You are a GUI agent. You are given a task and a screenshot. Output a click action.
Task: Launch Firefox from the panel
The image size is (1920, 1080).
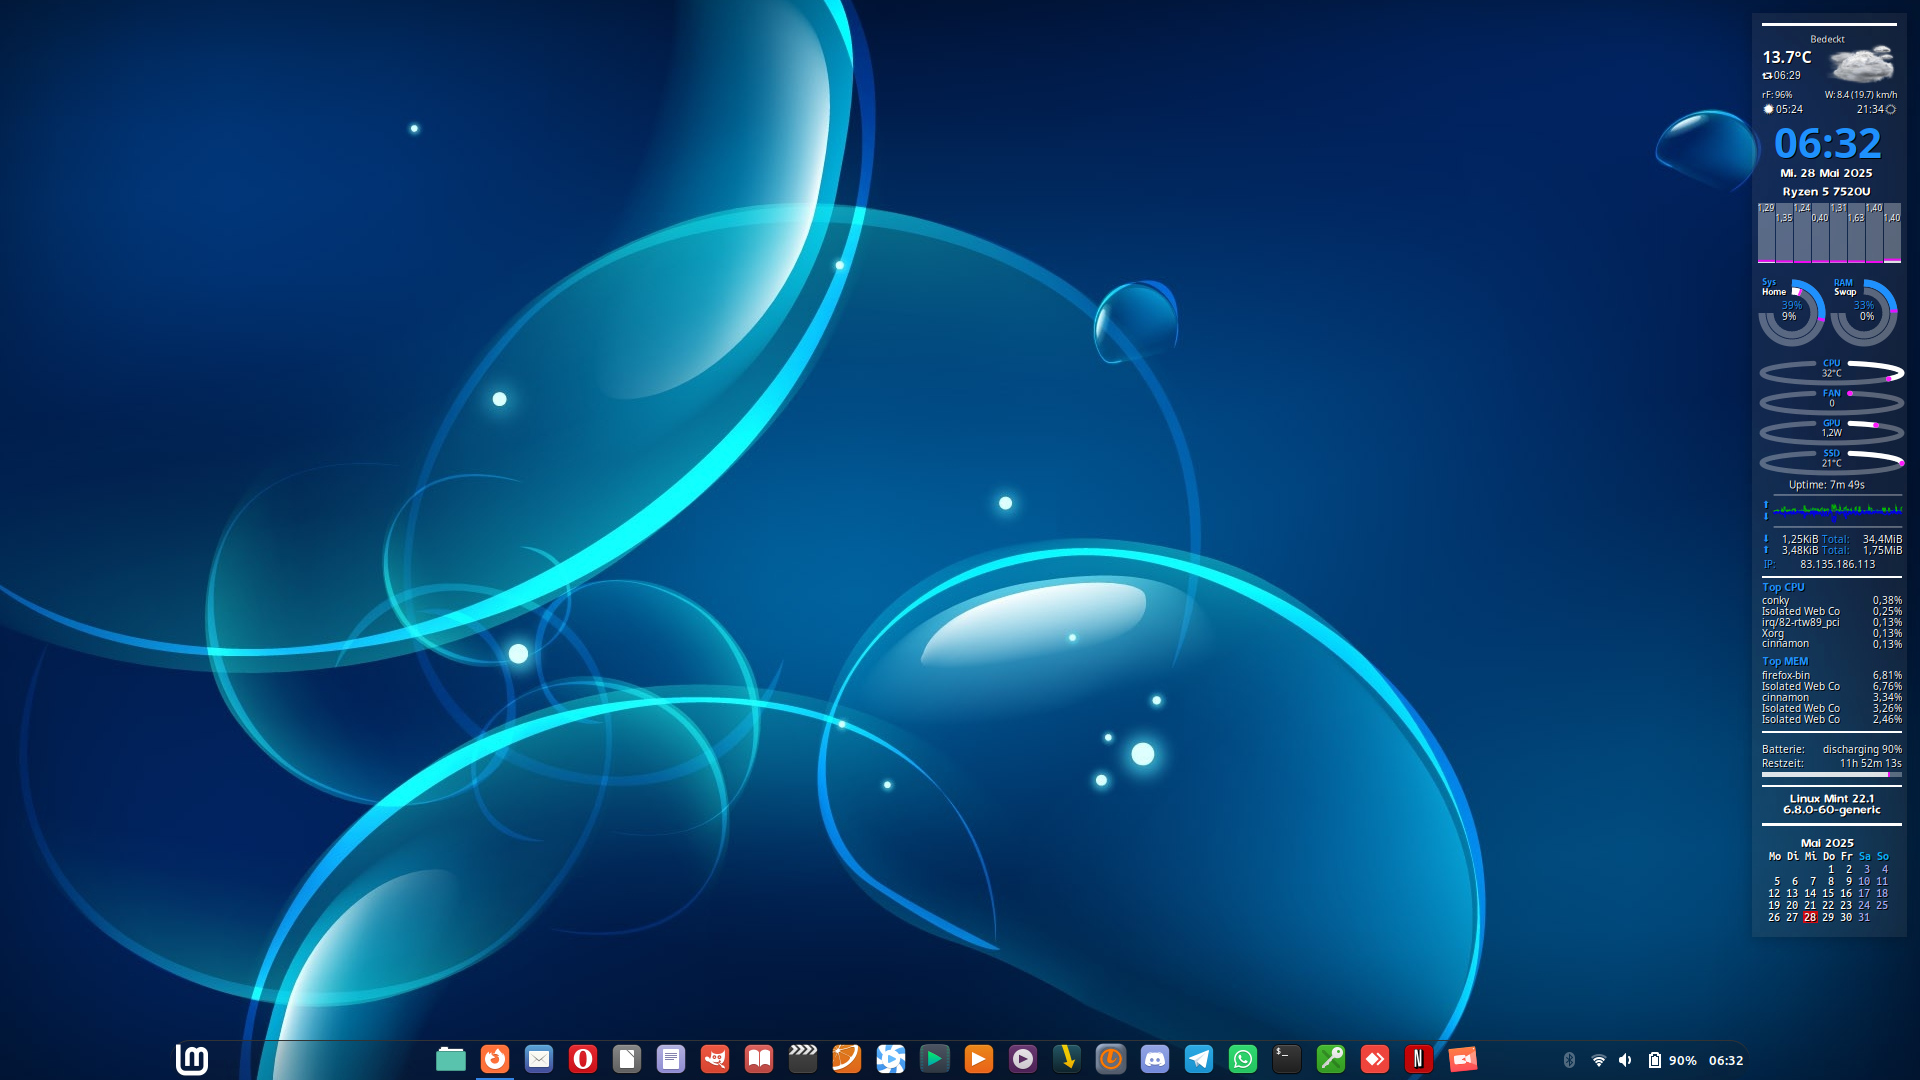pos(495,1059)
